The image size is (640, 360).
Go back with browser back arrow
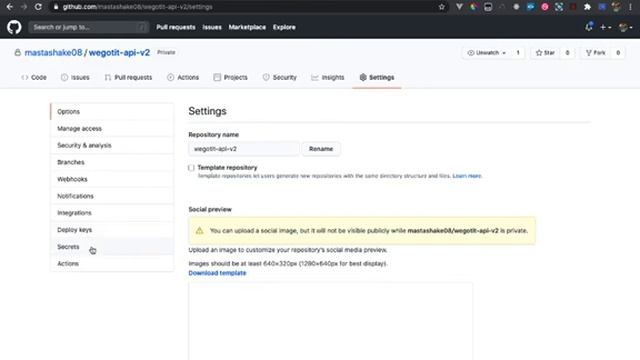[x=9, y=7]
